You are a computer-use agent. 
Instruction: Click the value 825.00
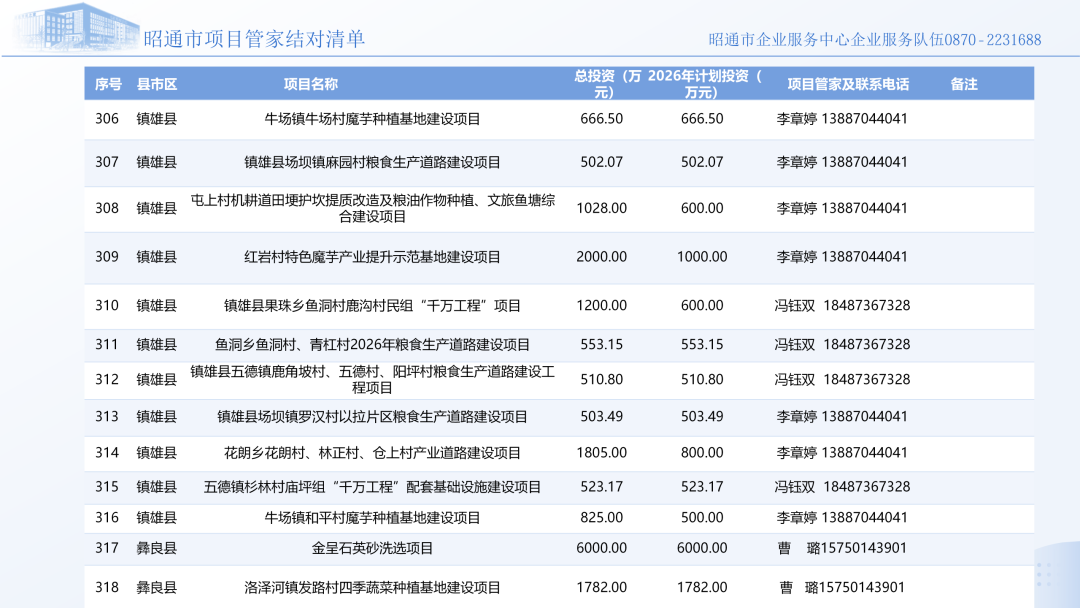601,517
